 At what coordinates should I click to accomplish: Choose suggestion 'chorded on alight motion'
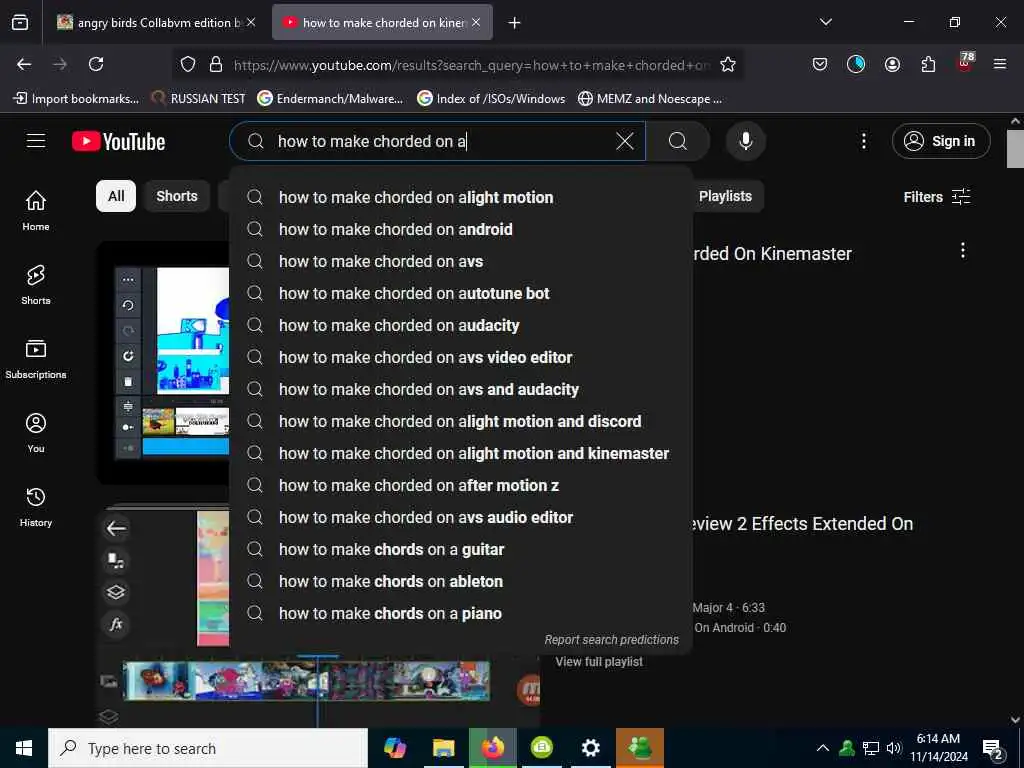[461, 197]
